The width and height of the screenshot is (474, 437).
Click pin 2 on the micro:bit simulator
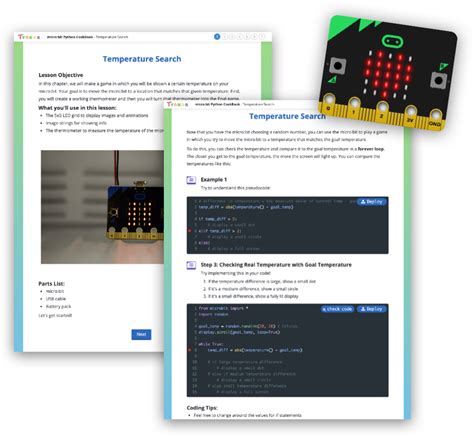(x=382, y=107)
